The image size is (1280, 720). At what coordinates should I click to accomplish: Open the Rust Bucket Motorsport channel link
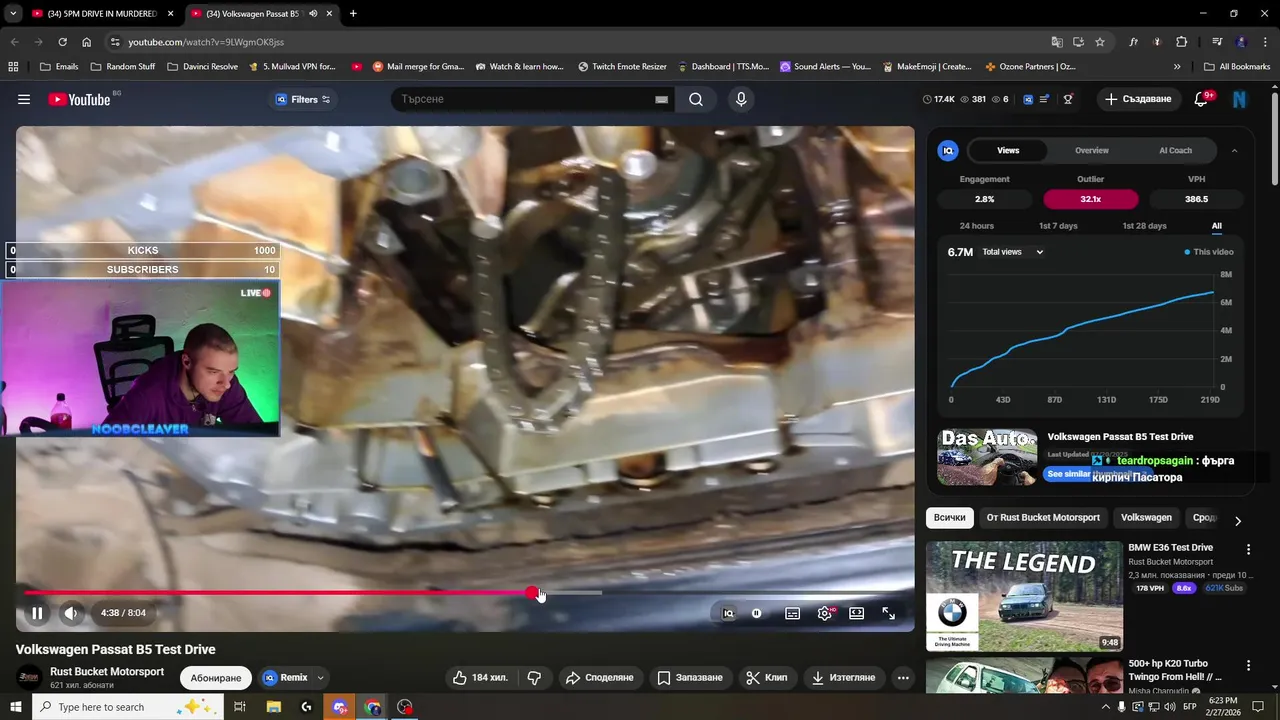coord(107,672)
